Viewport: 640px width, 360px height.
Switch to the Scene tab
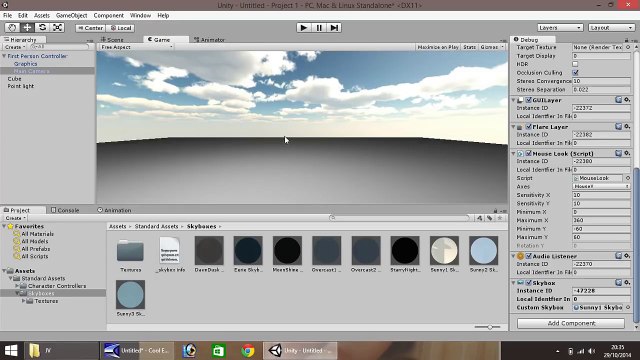(x=112, y=40)
